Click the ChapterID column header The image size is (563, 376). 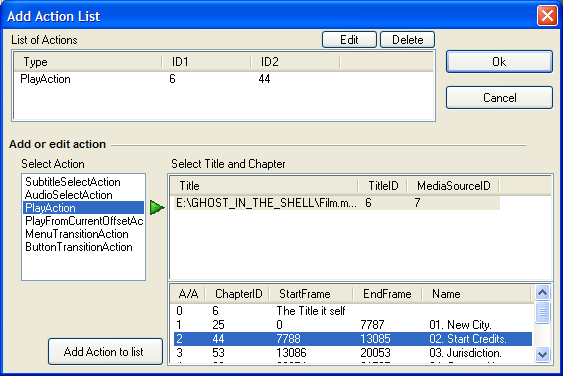[237, 294]
